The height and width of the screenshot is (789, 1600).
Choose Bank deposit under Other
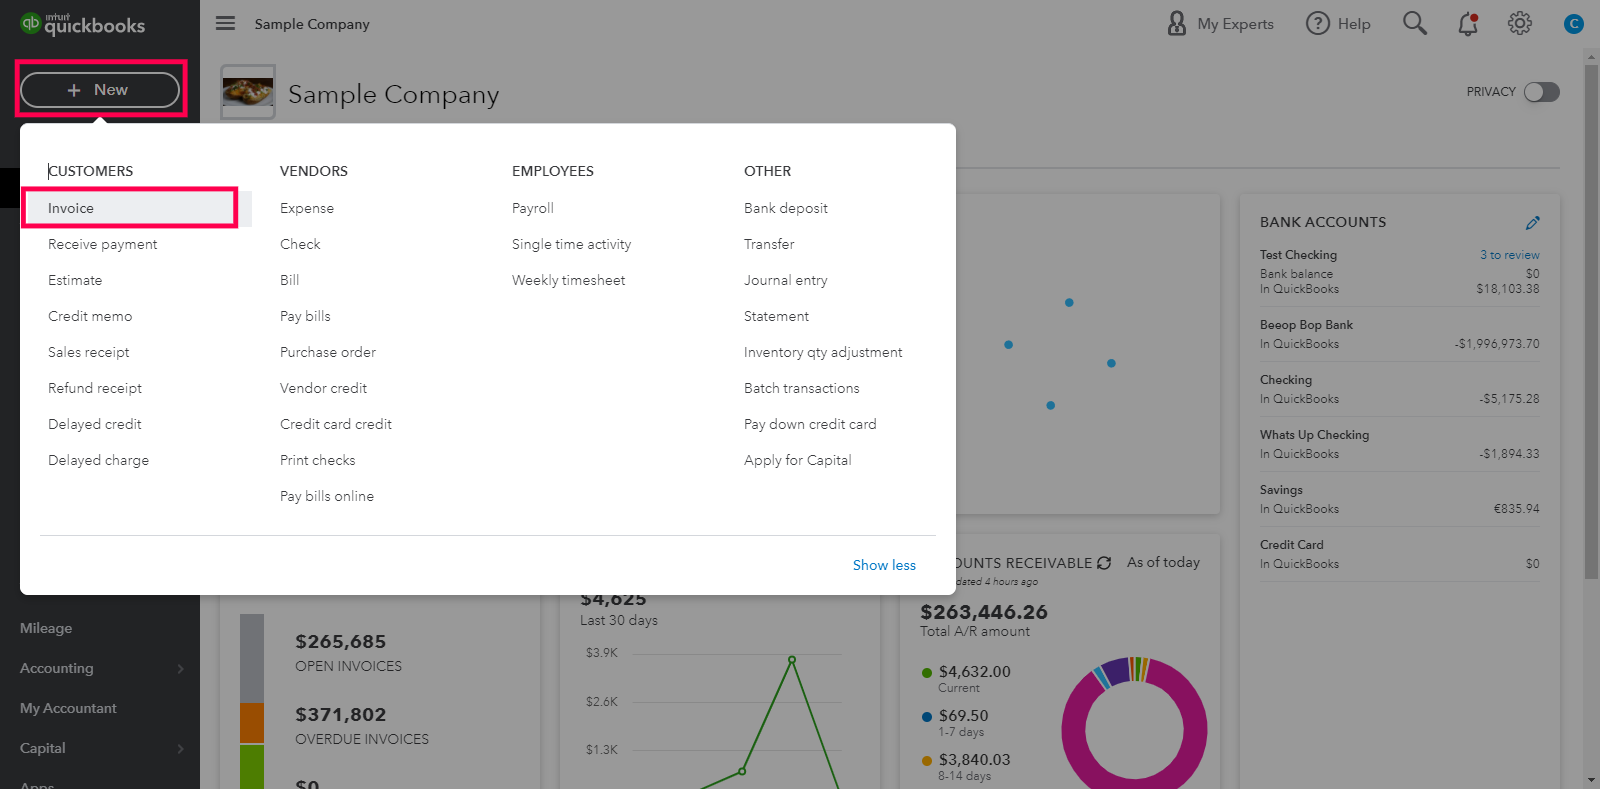tap(786, 208)
